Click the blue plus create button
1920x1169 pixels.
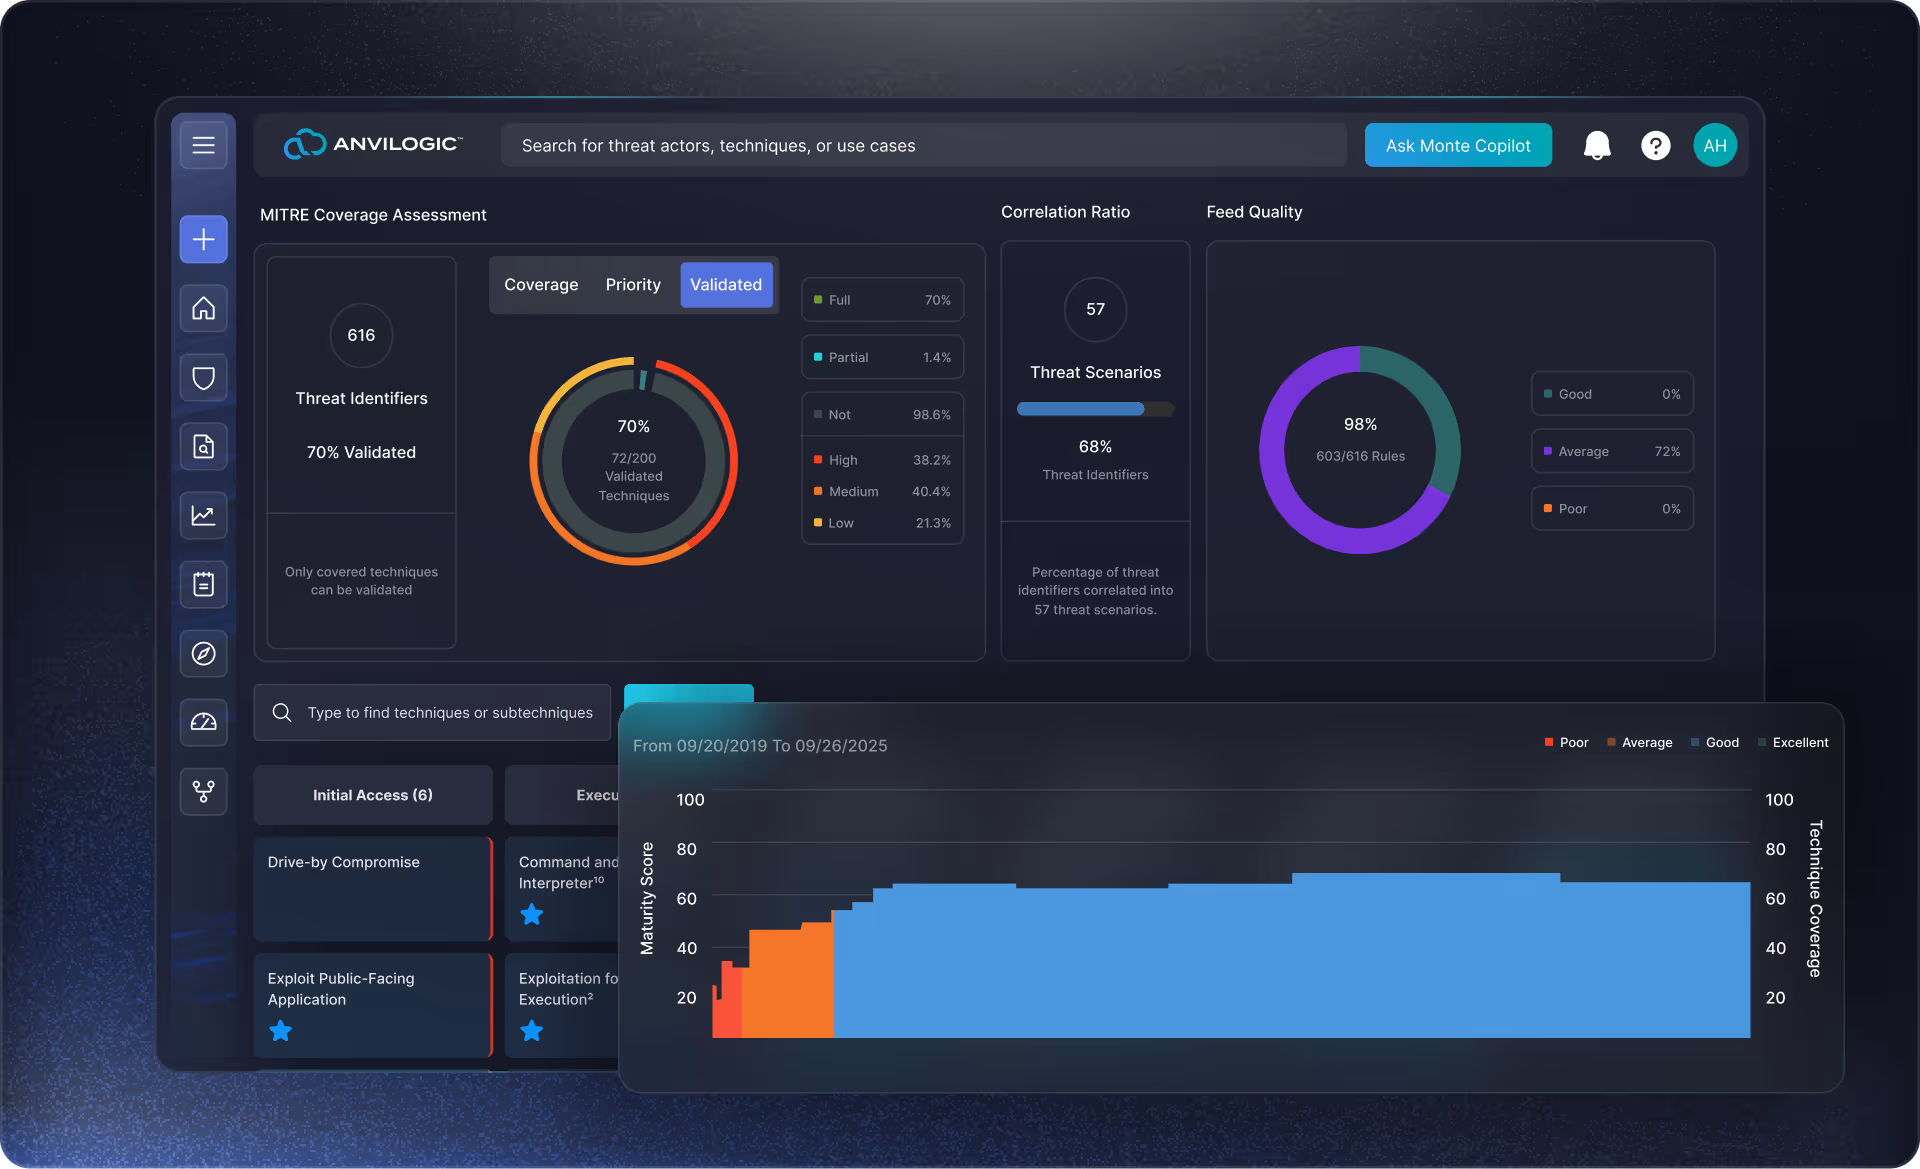tap(203, 240)
